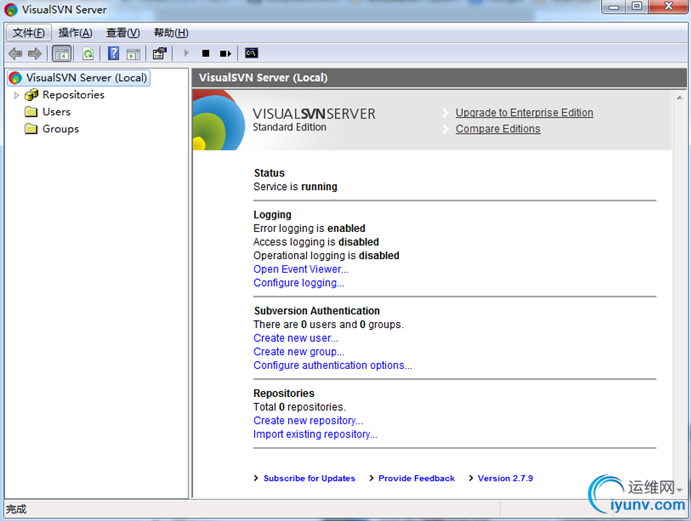The height and width of the screenshot is (521, 691).
Task: Open the 文件(F) menu
Action: point(29,33)
